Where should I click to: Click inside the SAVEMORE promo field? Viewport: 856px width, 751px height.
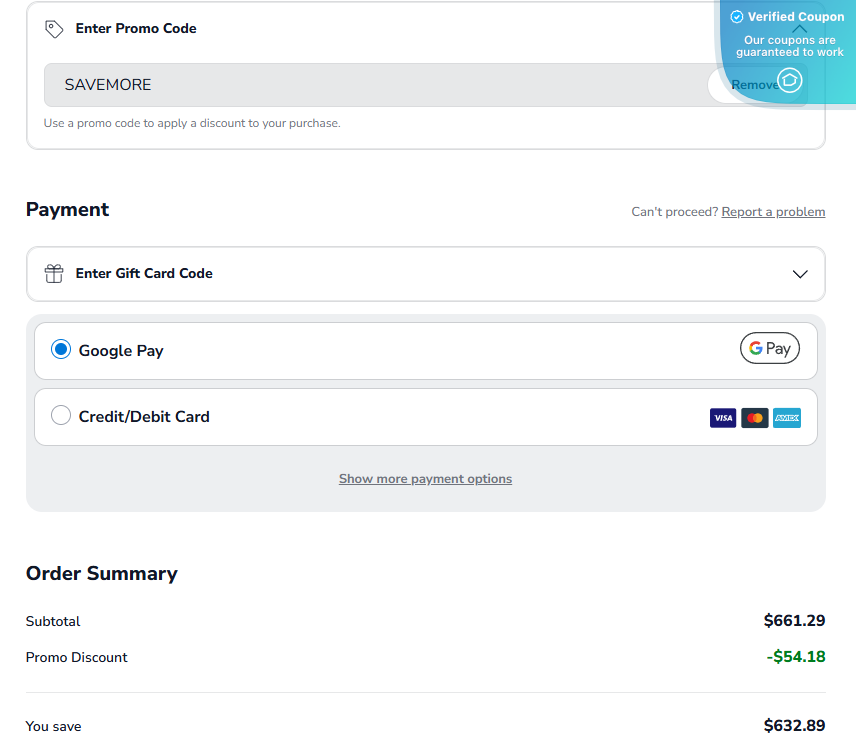300,85
